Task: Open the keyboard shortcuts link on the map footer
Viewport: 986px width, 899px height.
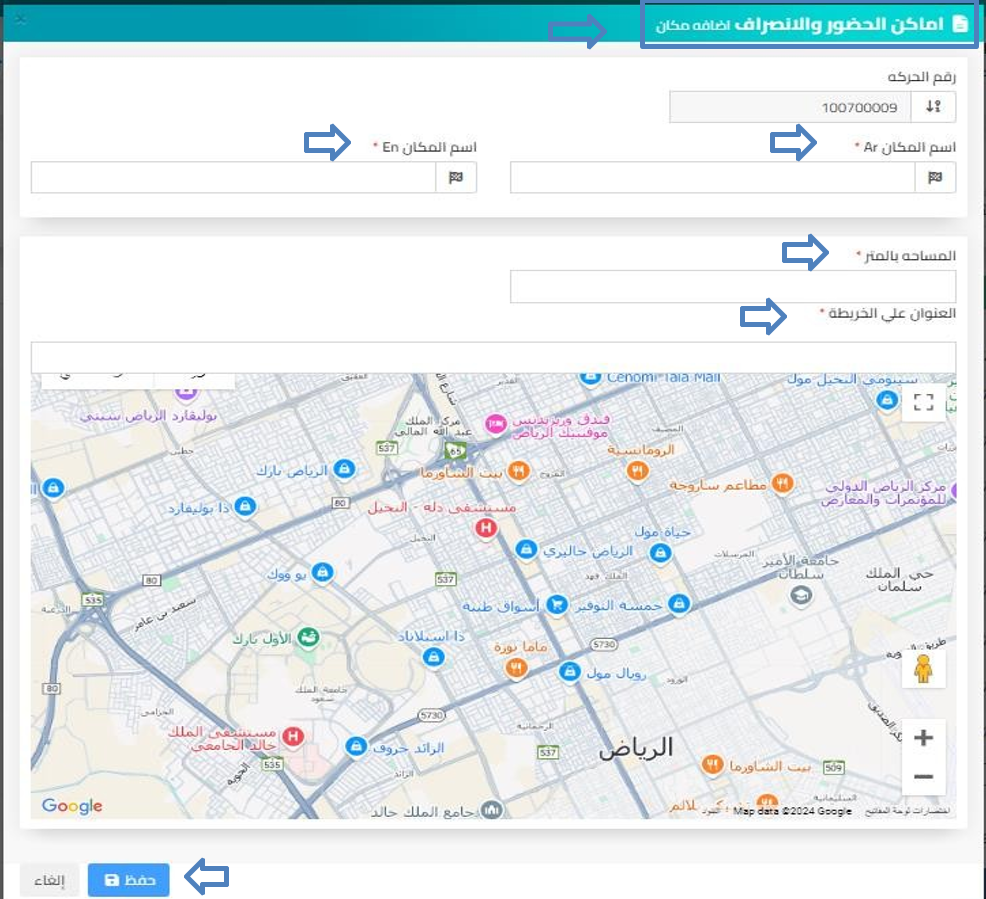Action: [x=907, y=811]
